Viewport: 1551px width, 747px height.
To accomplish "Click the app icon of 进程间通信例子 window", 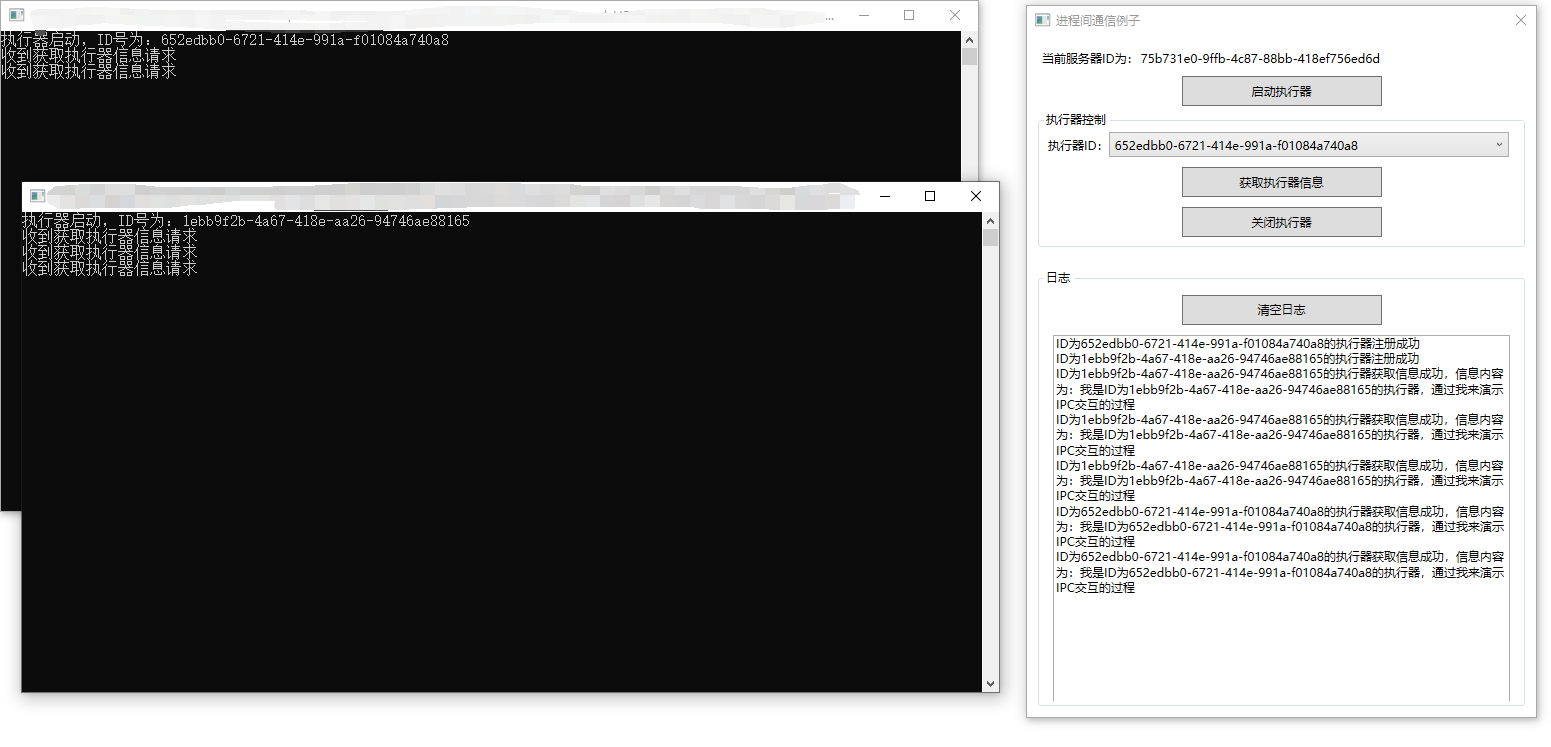I will pos(1042,20).
